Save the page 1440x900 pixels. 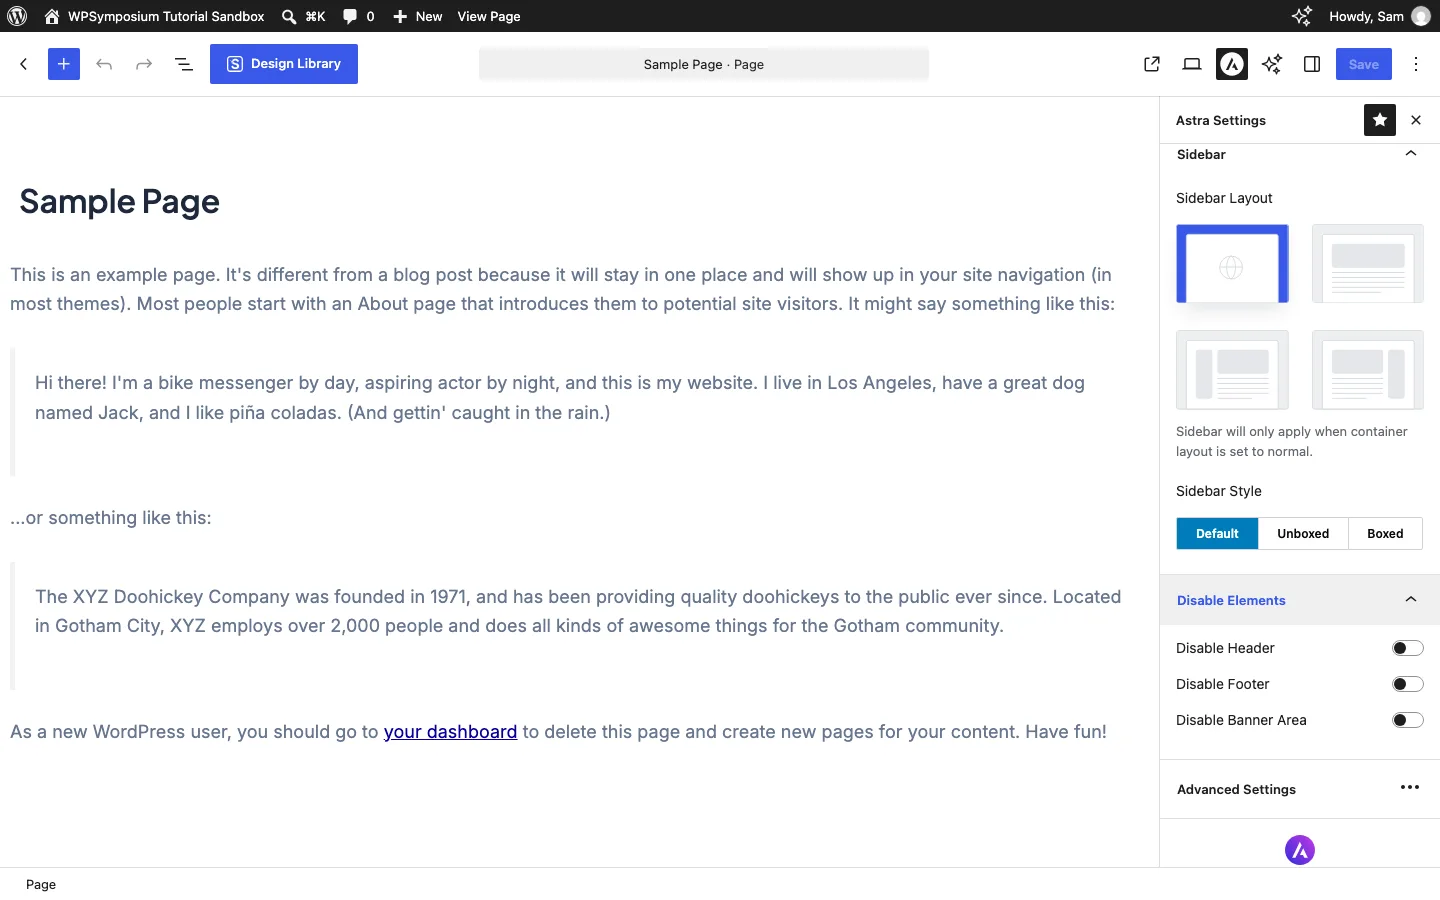click(1364, 64)
